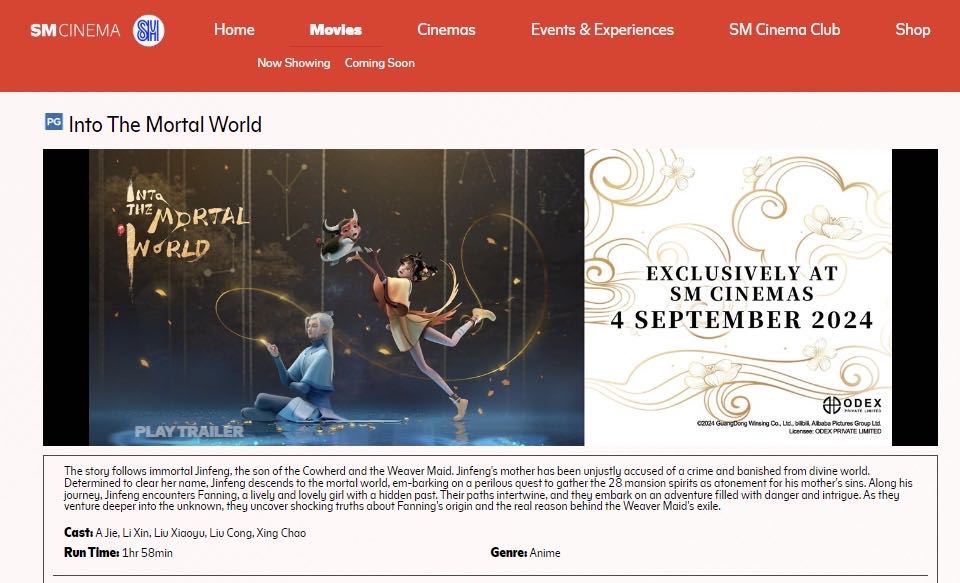This screenshot has height=583, width=960.
Task: Play the trailer via PLAY TRAILER label
Action: (189, 431)
